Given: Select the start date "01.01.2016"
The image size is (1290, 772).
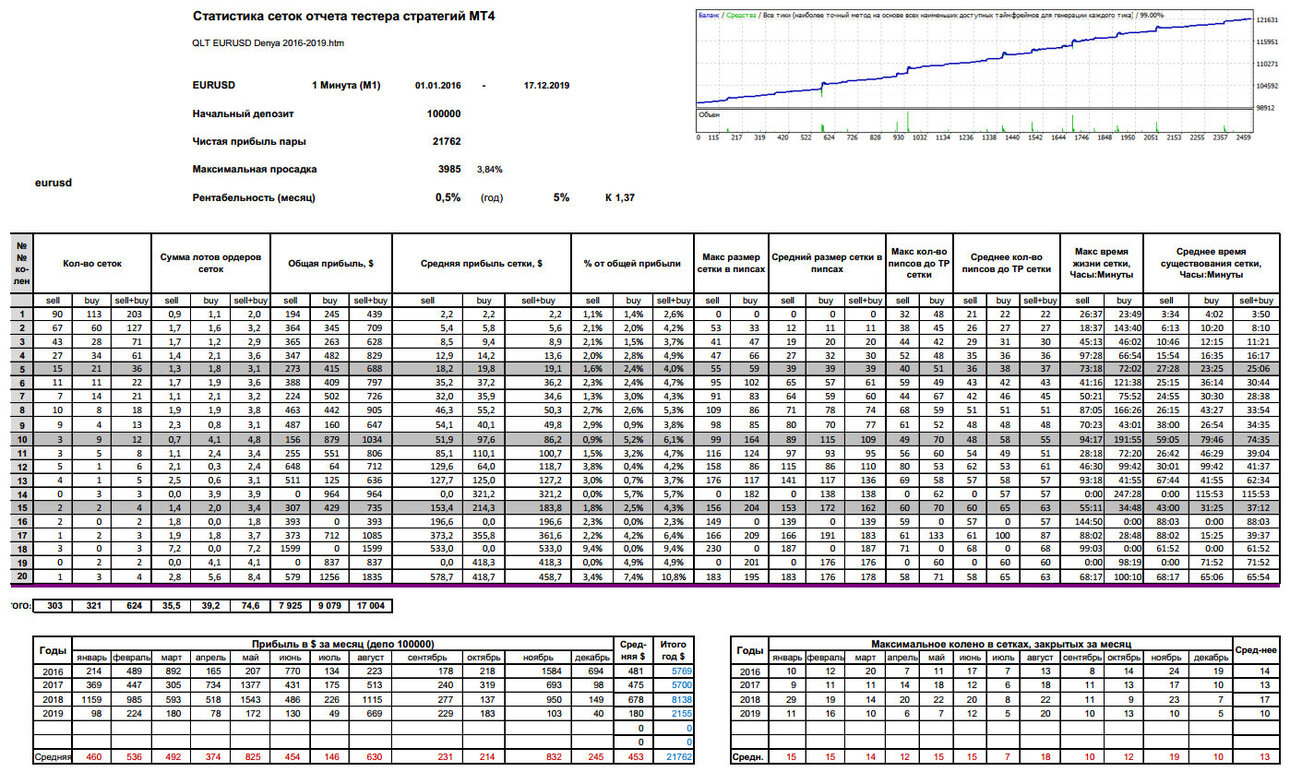Looking at the screenshot, I should [x=438, y=86].
